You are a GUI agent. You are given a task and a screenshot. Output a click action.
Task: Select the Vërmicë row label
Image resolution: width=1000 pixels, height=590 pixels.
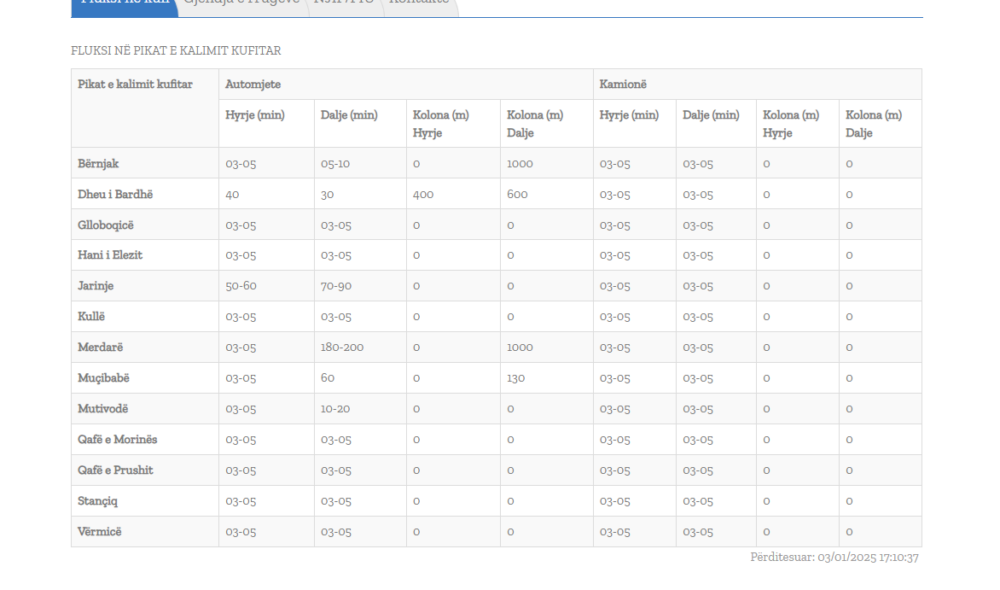coord(102,532)
